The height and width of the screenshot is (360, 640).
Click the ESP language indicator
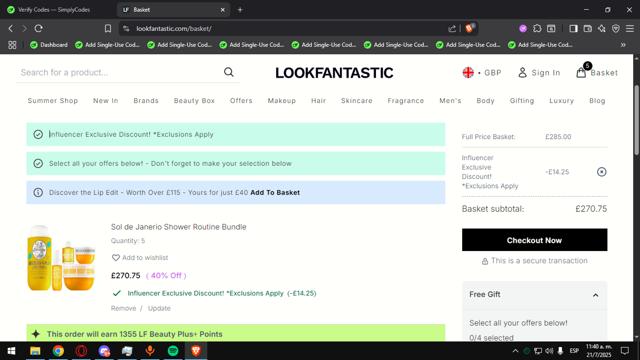click(574, 351)
